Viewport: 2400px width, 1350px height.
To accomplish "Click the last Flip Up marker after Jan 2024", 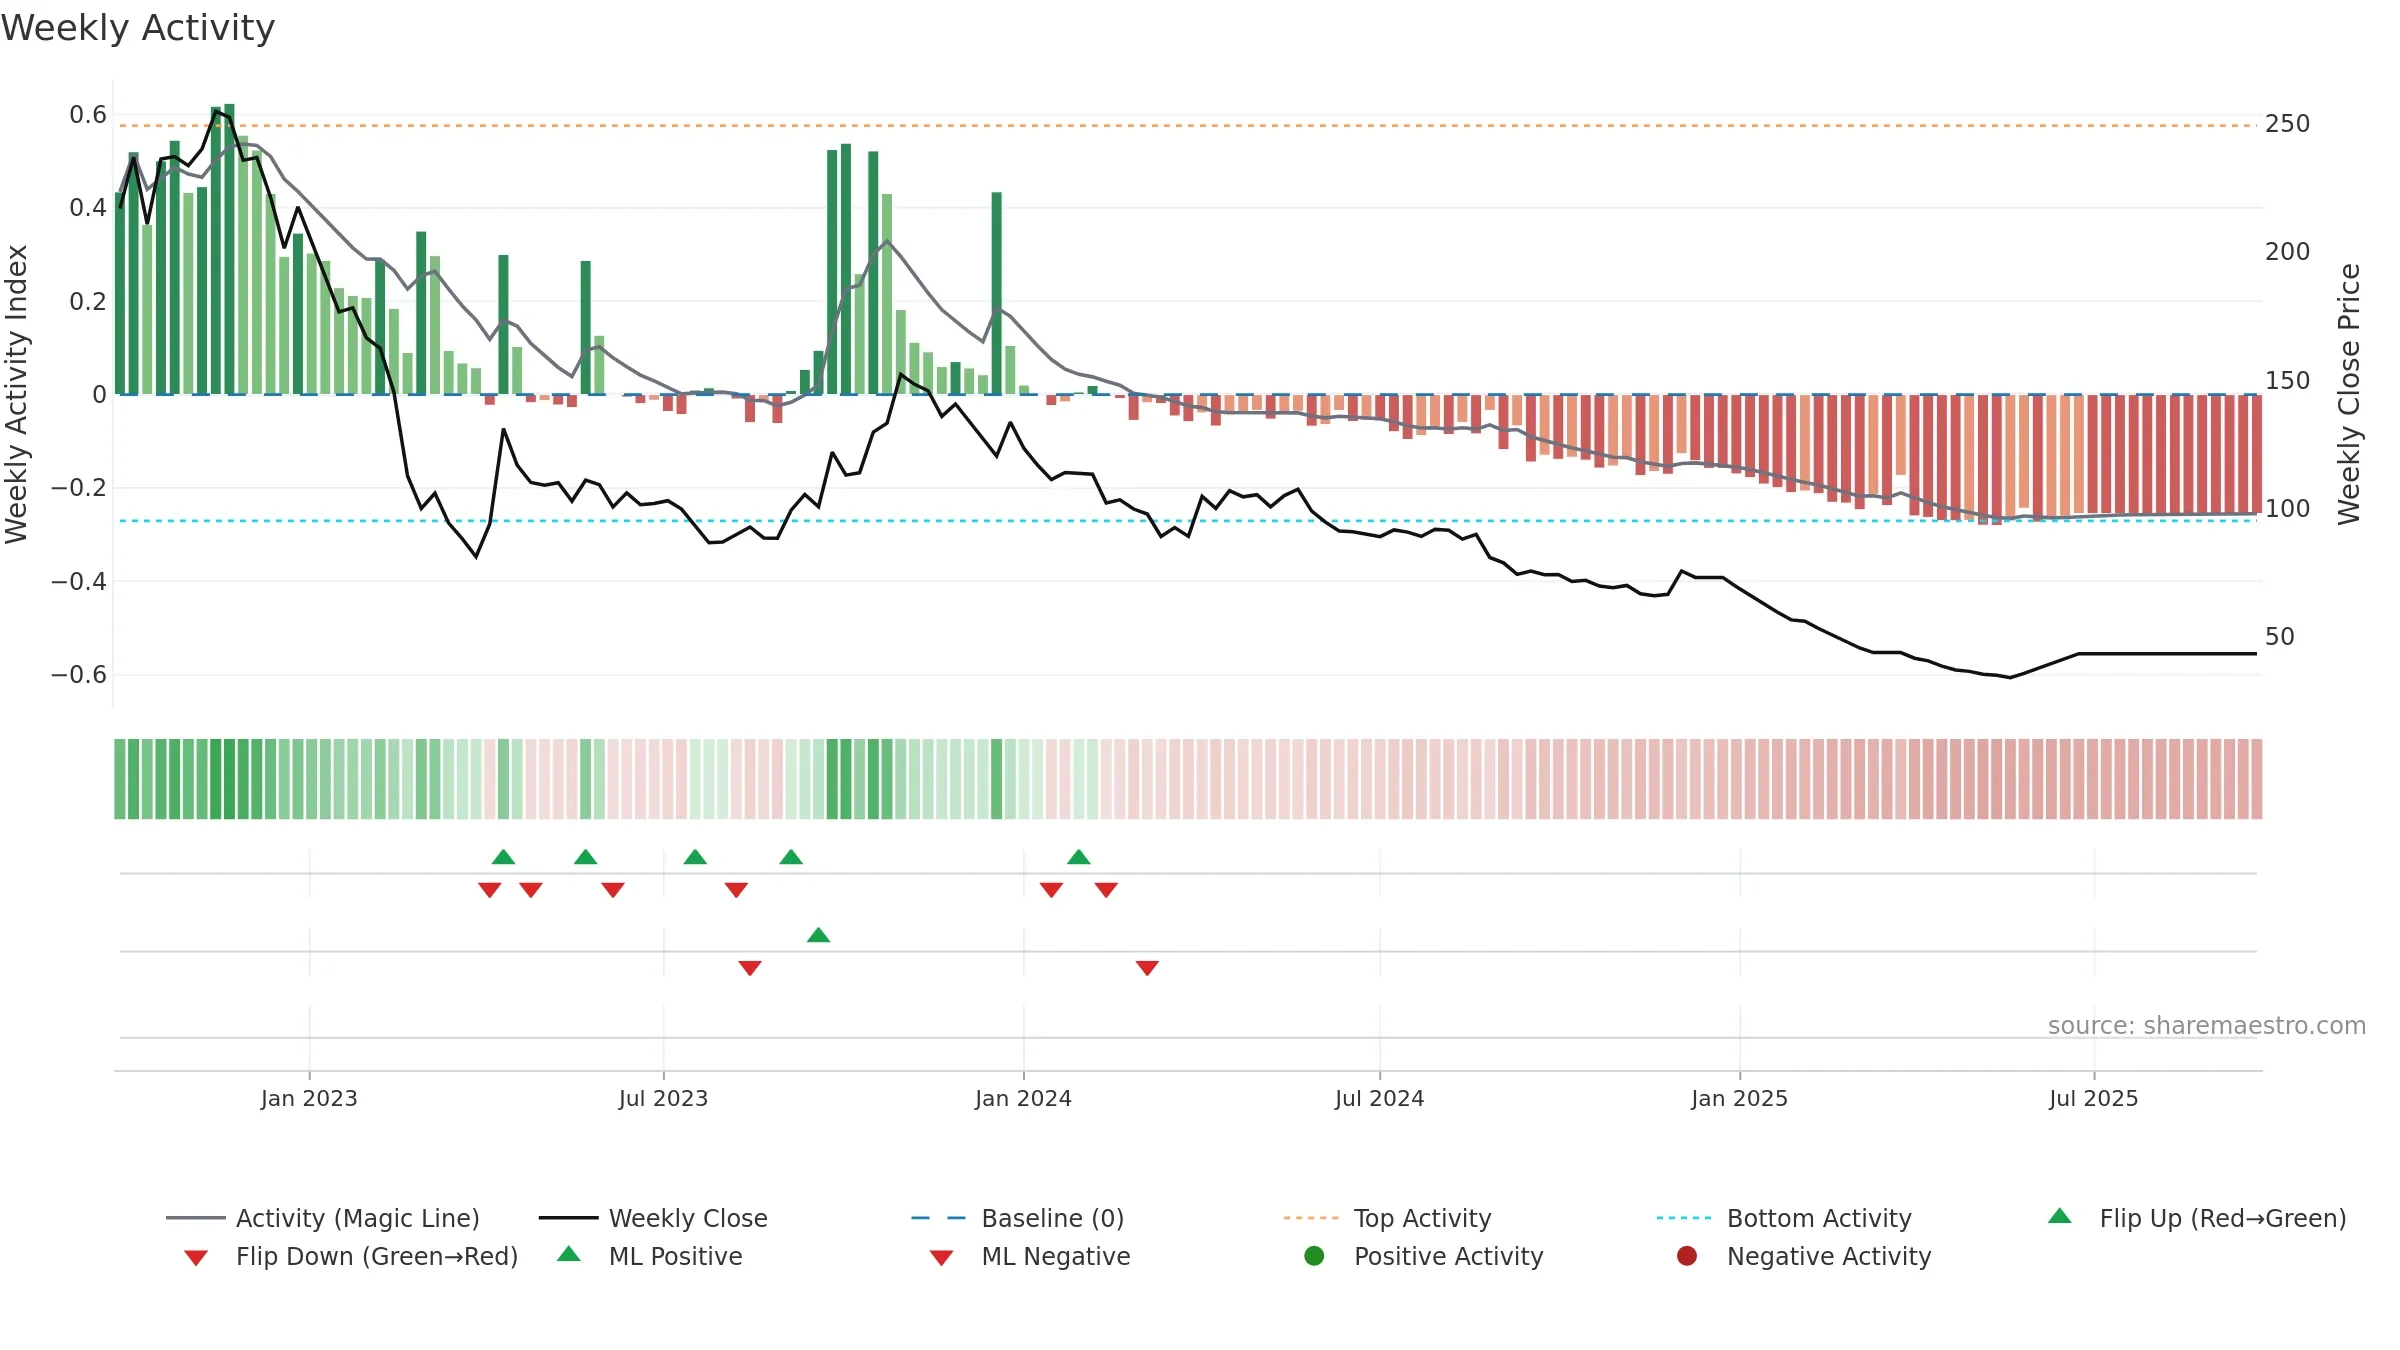I will 1078,857.
